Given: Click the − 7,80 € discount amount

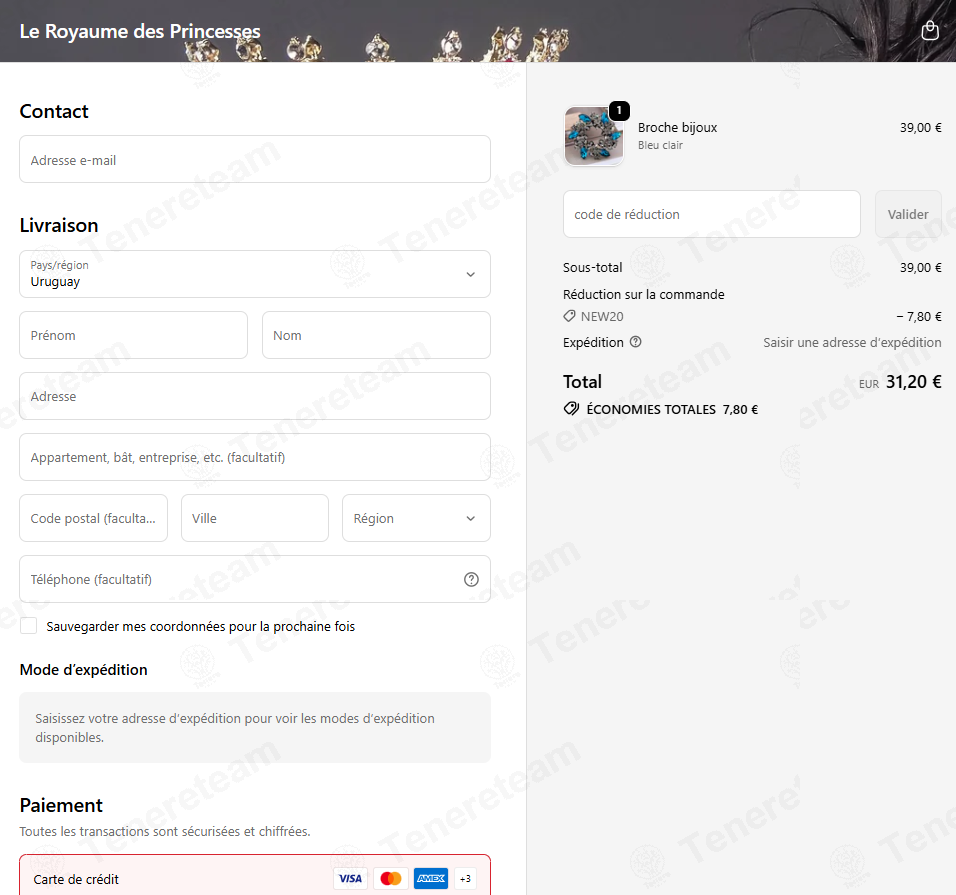Looking at the screenshot, I should (x=918, y=316).
